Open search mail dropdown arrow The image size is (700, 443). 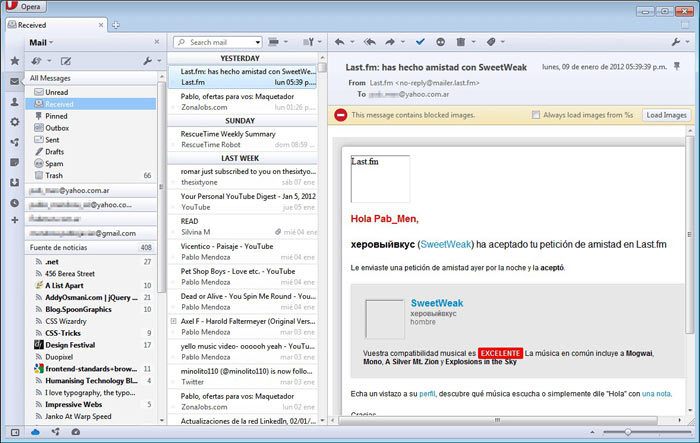pos(258,42)
